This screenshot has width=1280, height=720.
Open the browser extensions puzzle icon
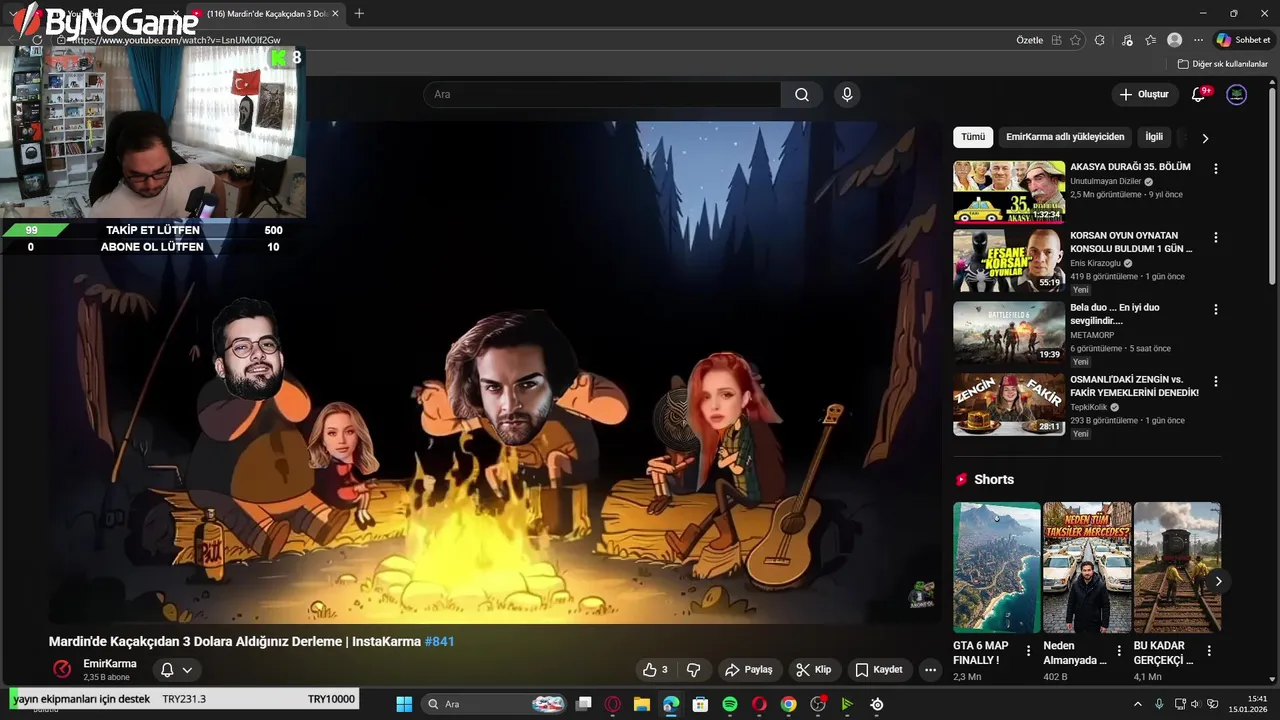(1100, 40)
